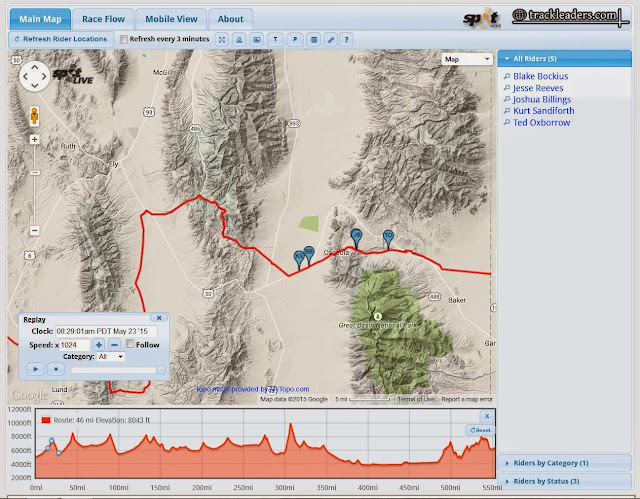
Task: Open the About tab
Action: (x=231, y=19)
